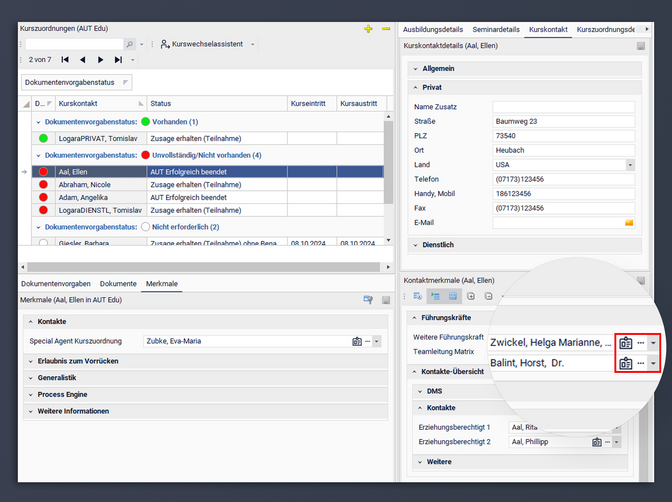This screenshot has height=502, width=672.
Task: Collapse the Vorhanden status group
Action: click(x=39, y=121)
